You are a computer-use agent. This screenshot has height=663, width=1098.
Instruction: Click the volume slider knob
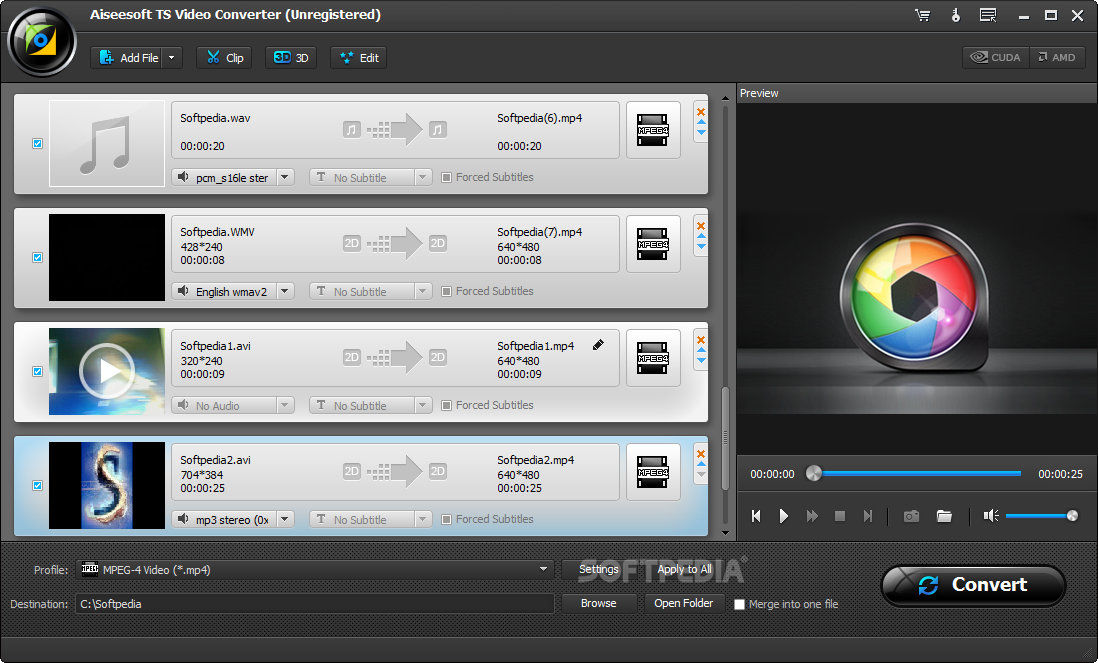point(1072,516)
